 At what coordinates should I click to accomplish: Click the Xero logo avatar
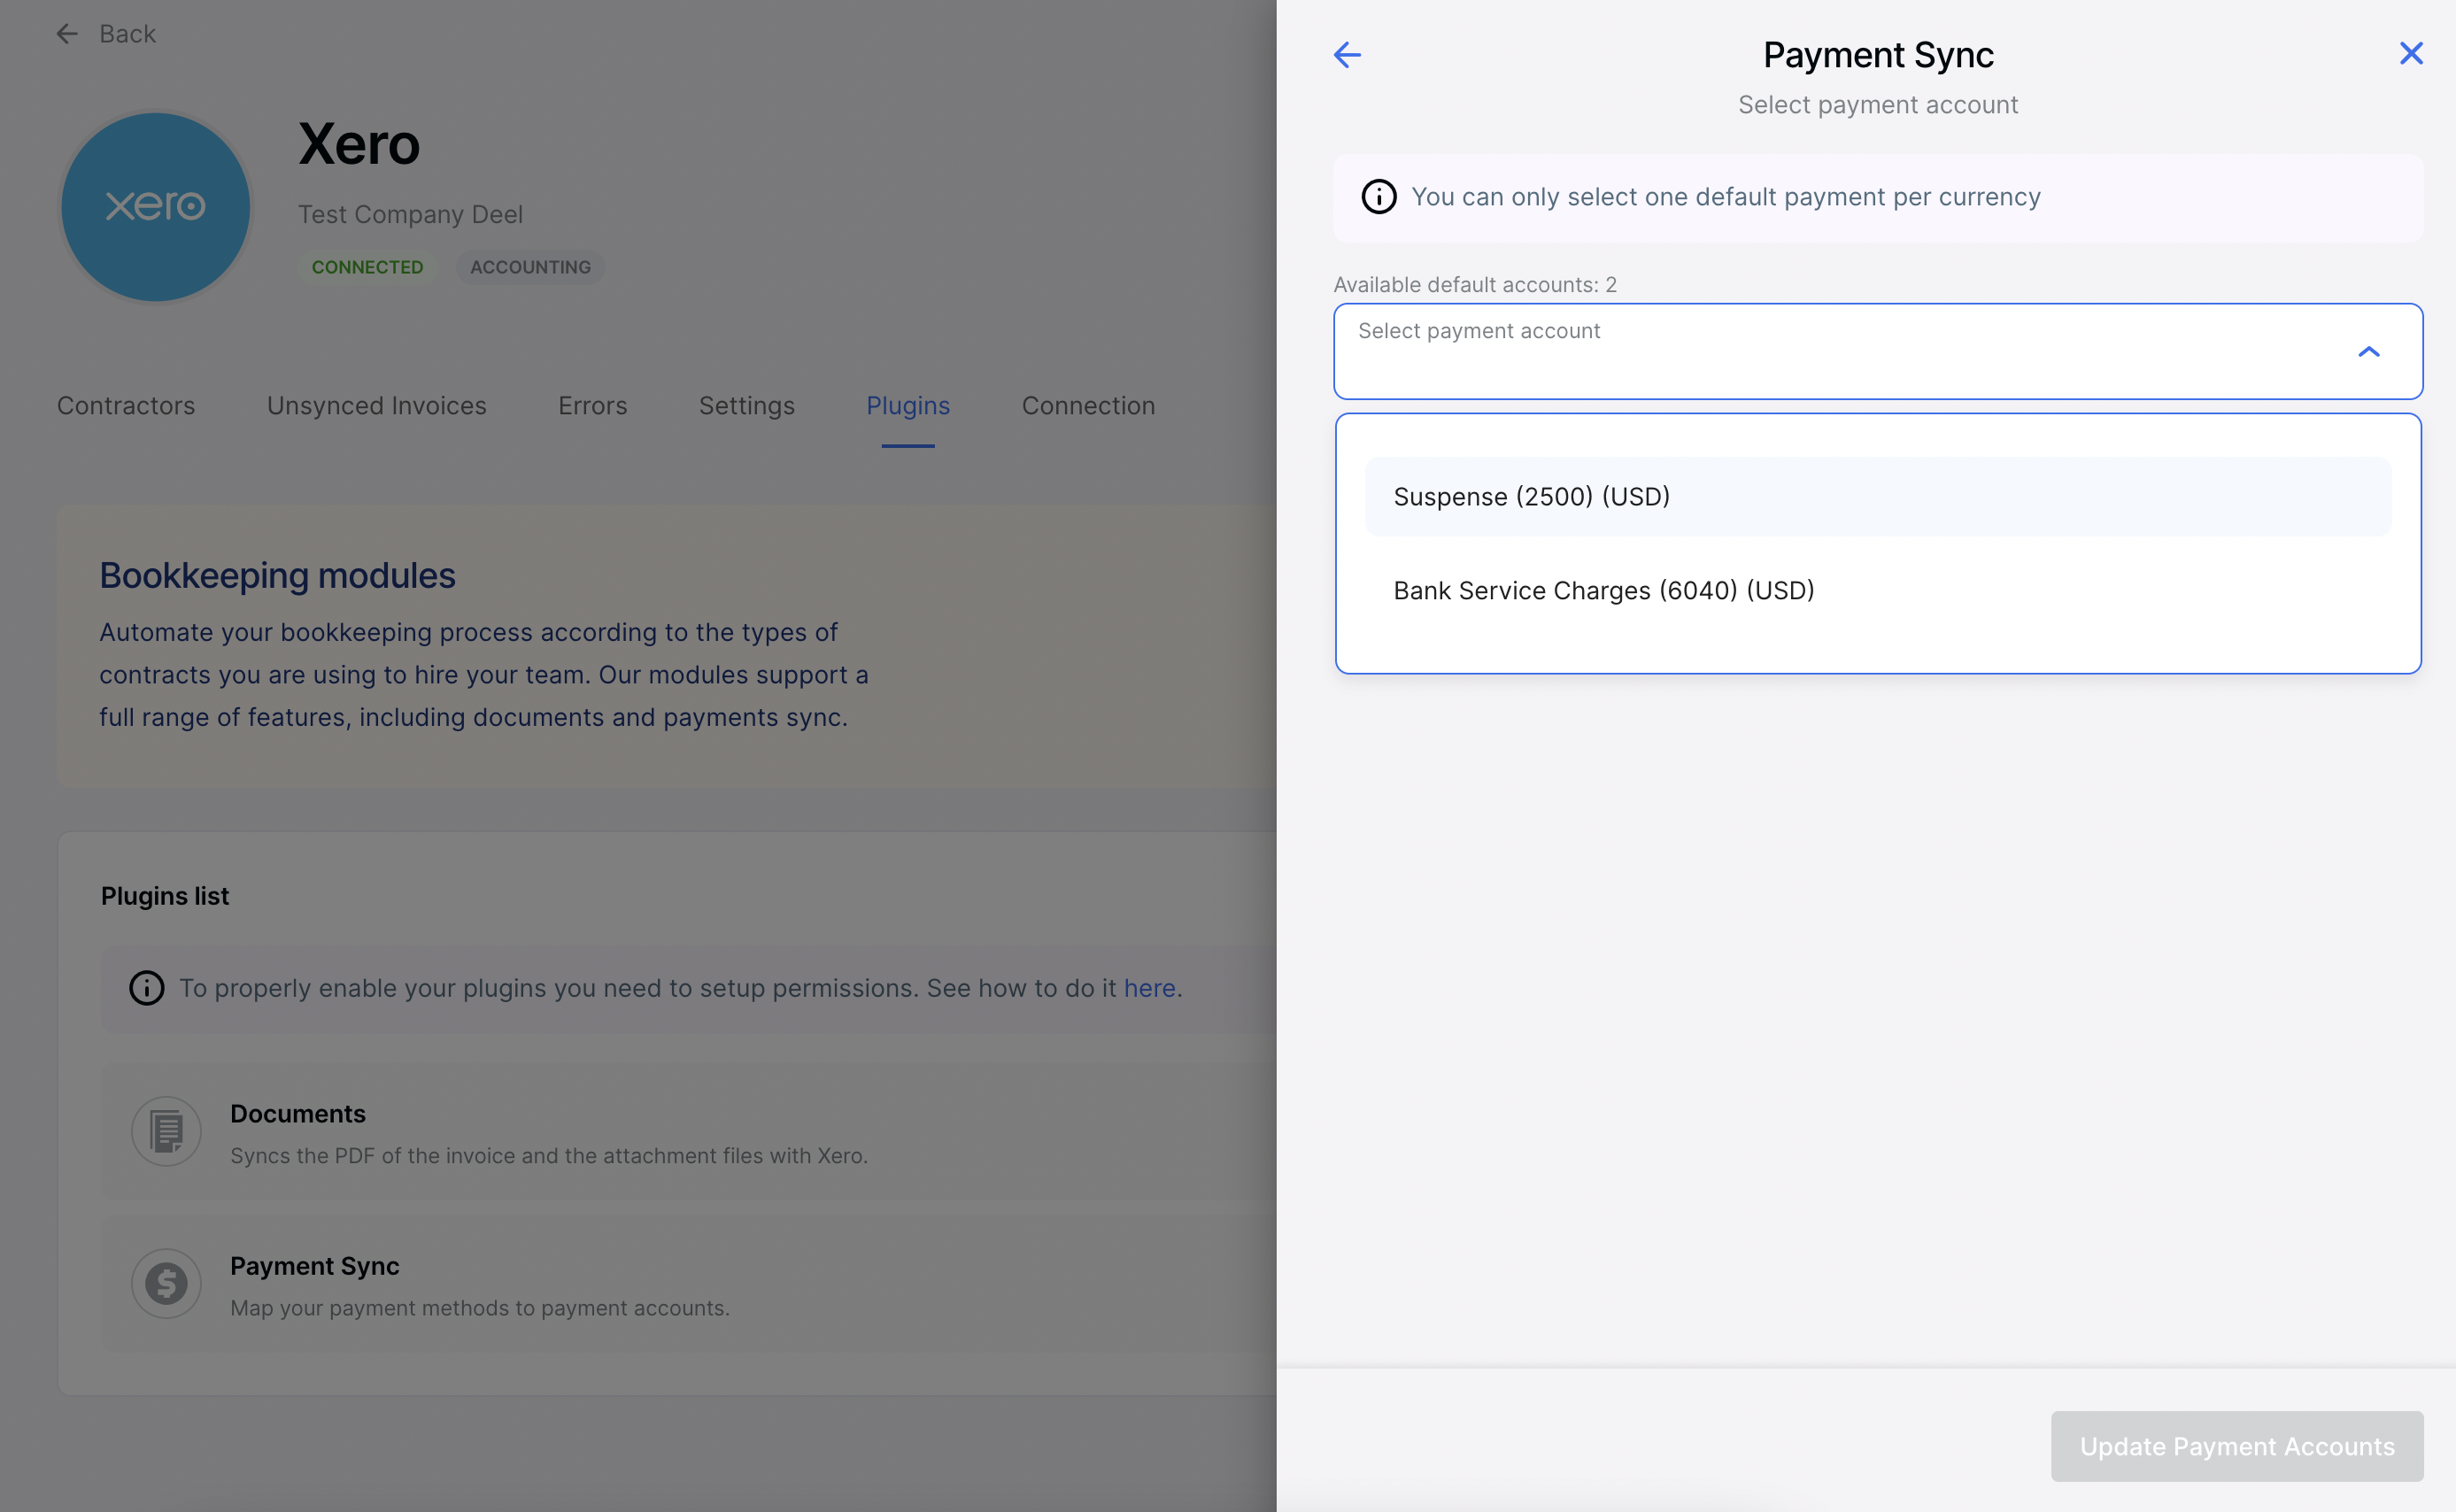(156, 207)
